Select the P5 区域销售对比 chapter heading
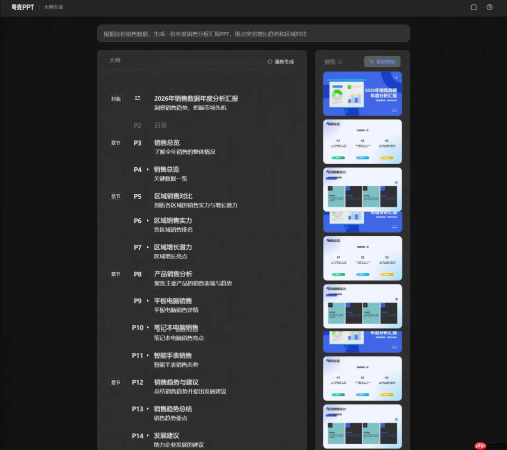 tap(173, 196)
